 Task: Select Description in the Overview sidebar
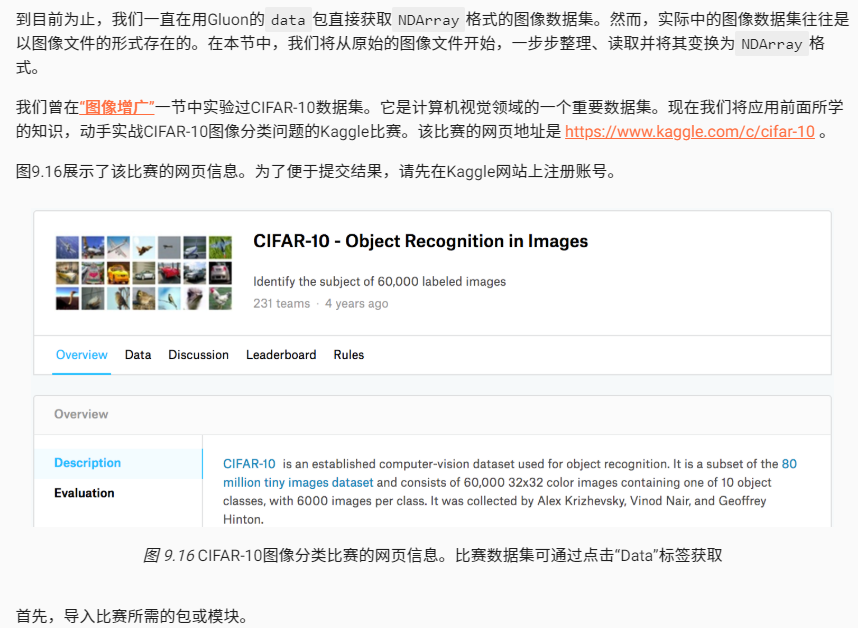118,463
